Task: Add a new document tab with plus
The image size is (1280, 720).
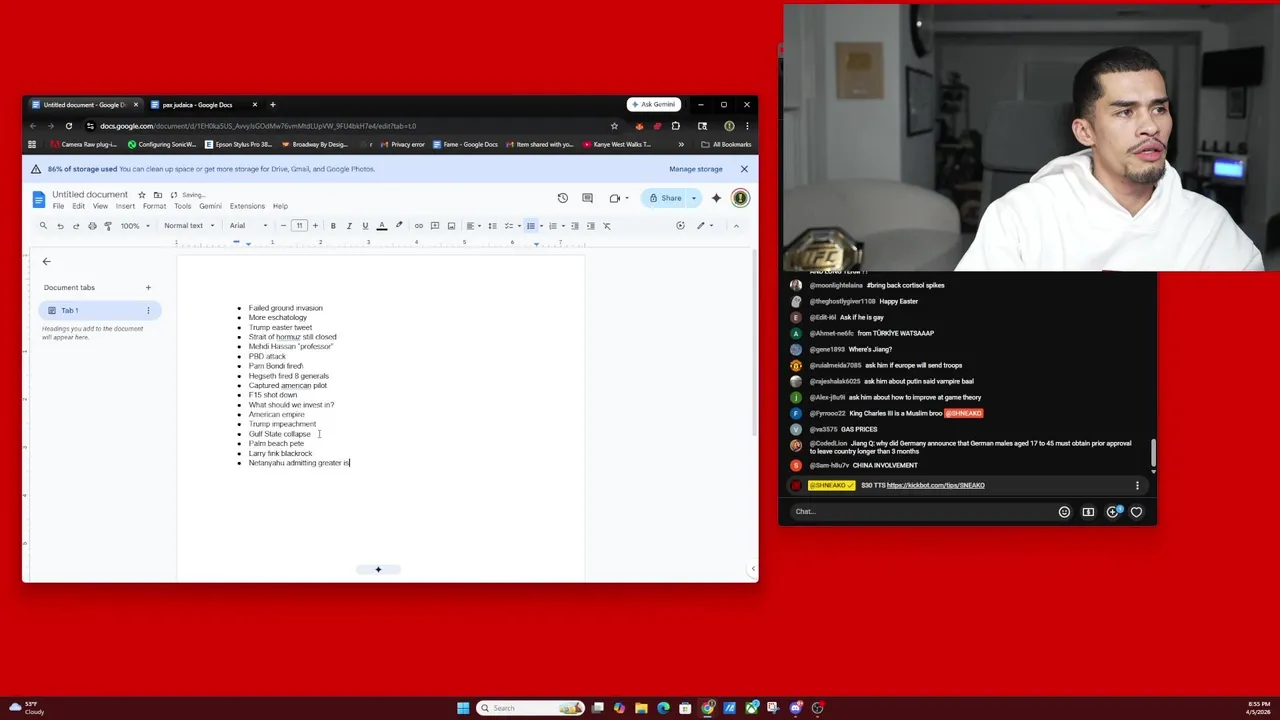Action: [x=148, y=288]
